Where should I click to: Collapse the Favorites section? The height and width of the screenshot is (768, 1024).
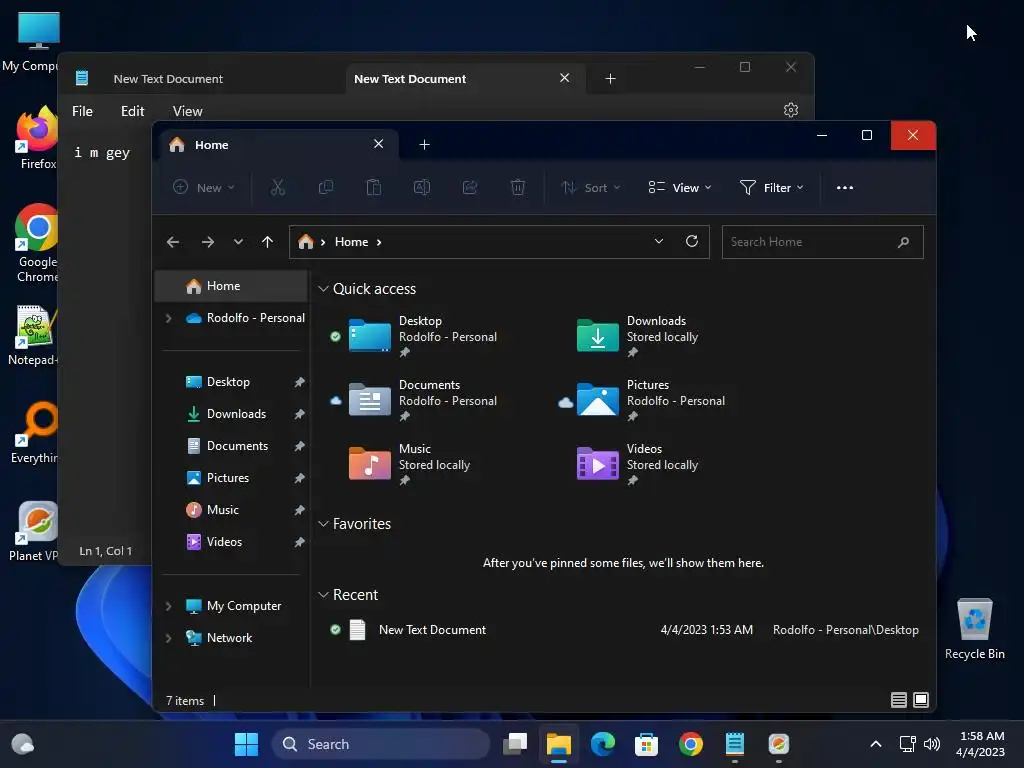tap(323, 524)
